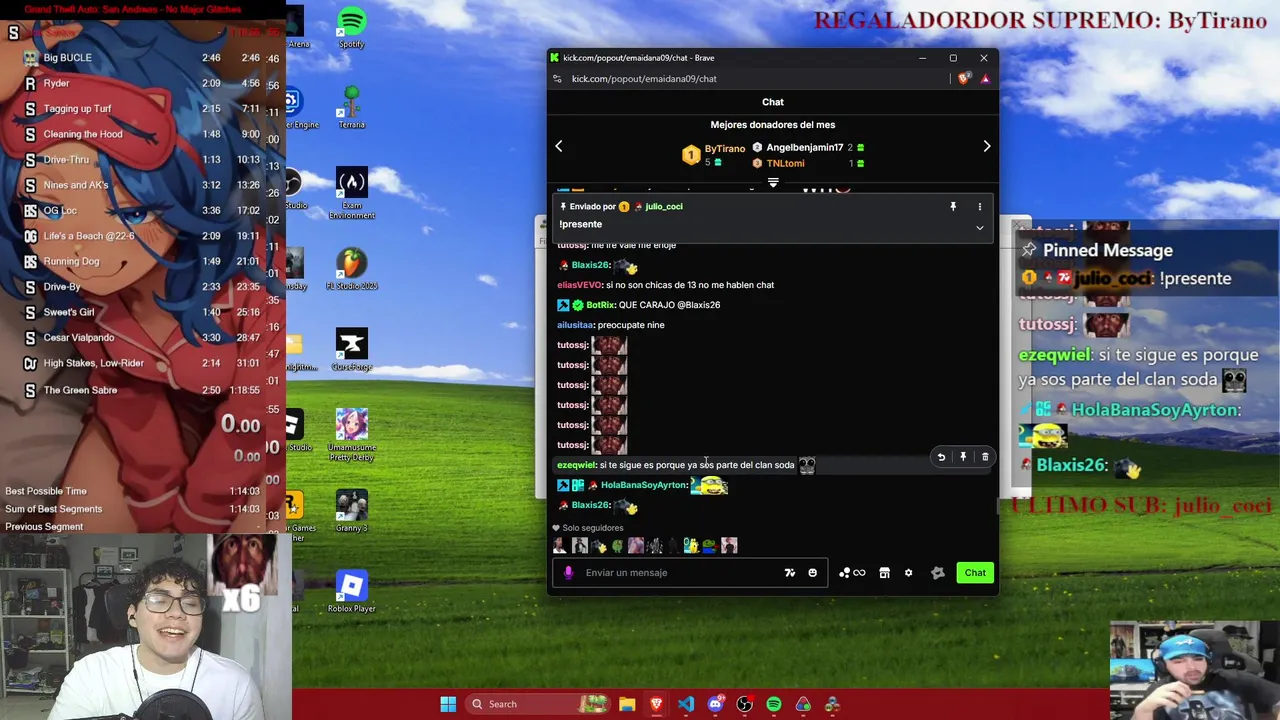Click Sum of Best Segments label
1280x720 pixels.
click(x=53, y=509)
